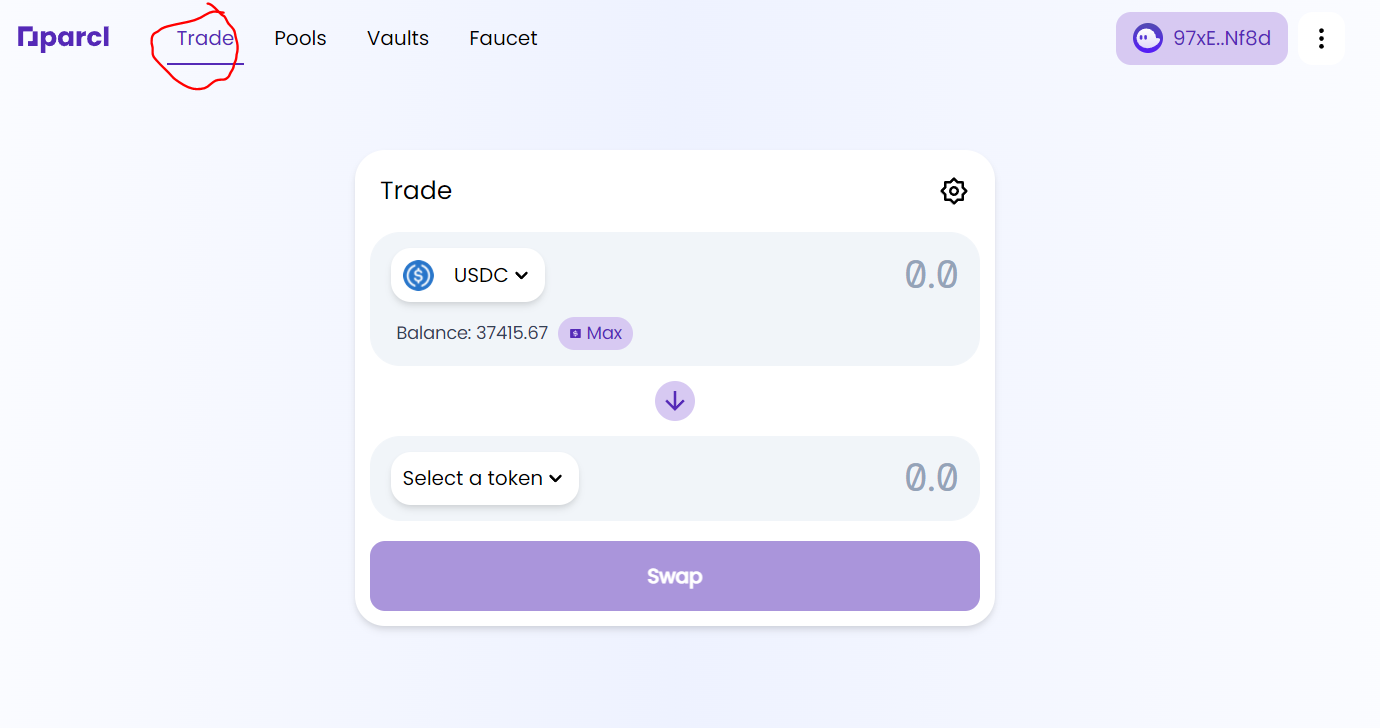This screenshot has width=1380, height=728.
Task: Go to the Vaults tab
Action: [x=398, y=38]
